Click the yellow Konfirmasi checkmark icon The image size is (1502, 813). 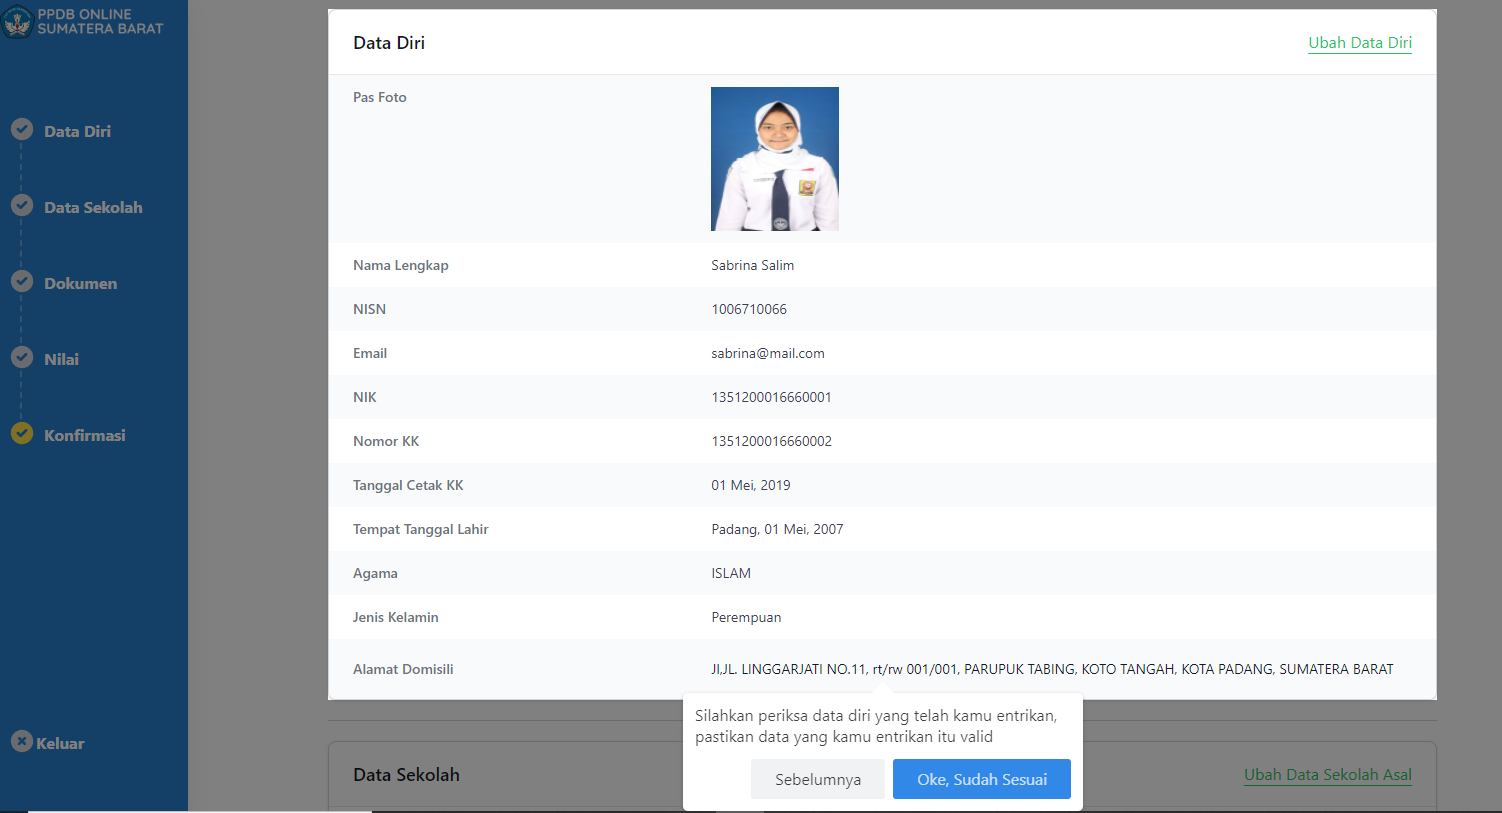(x=22, y=433)
